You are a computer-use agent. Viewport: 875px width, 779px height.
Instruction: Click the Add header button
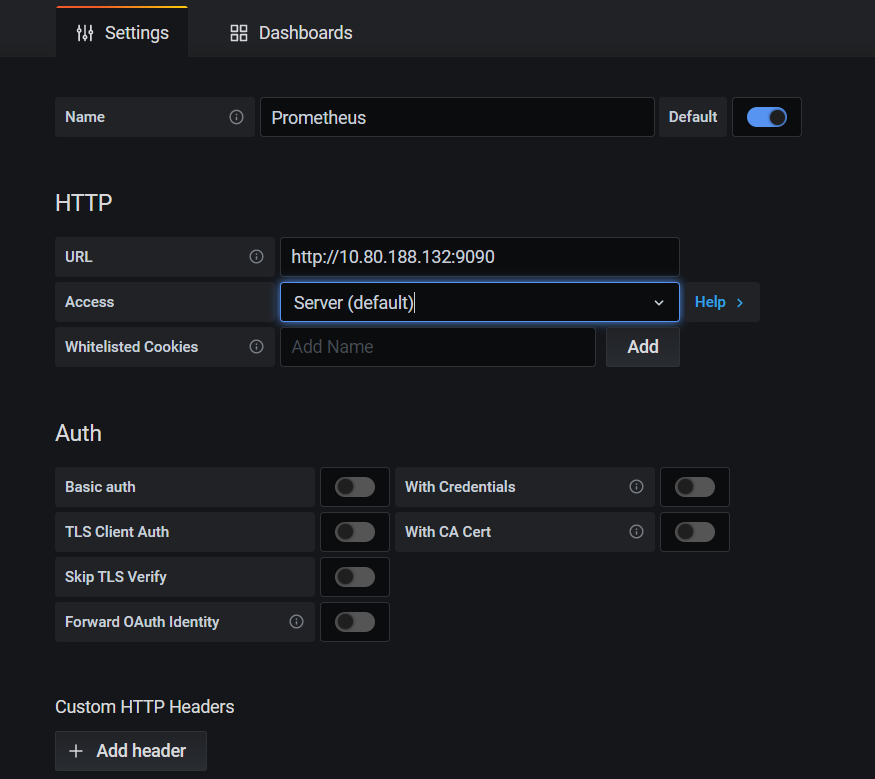[131, 751]
